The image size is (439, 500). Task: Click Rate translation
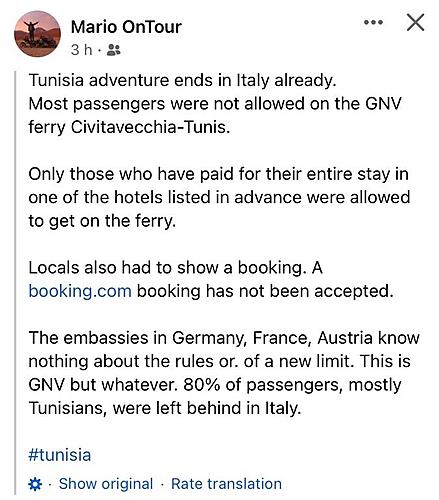(x=226, y=484)
